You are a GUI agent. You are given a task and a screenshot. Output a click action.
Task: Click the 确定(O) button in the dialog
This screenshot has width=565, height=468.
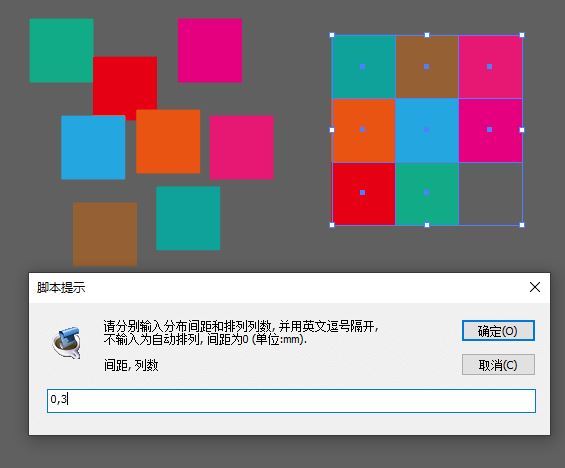click(x=498, y=330)
